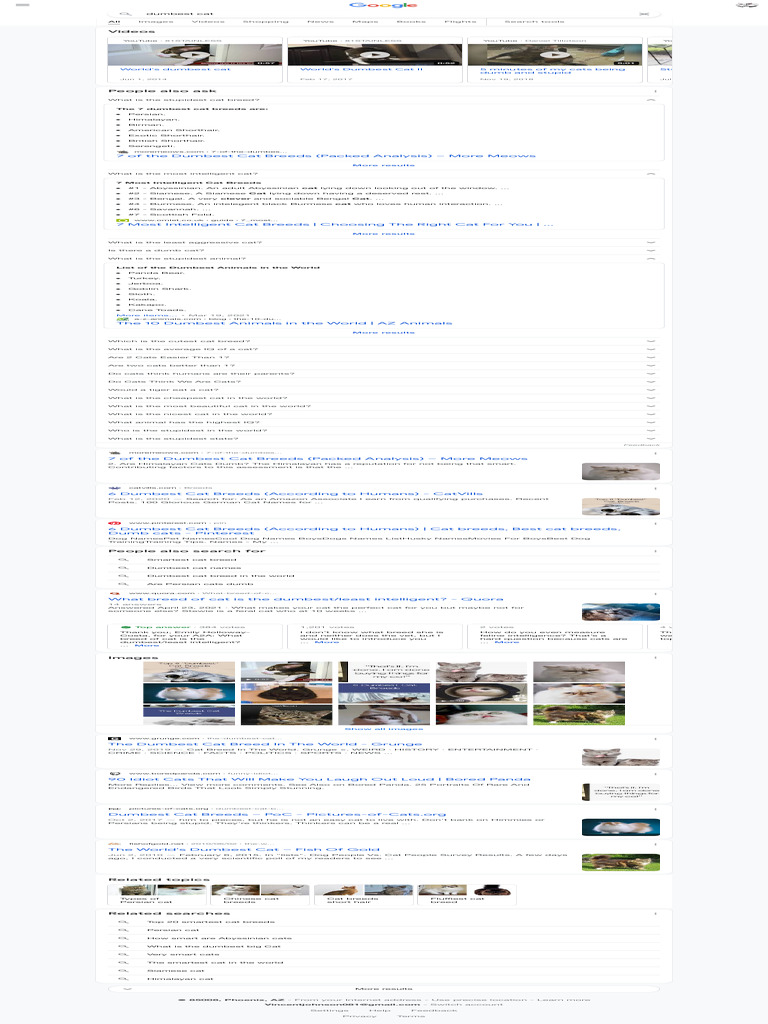The height and width of the screenshot is (1024, 768).
Task: Click the search magnifier icon in search bar
Action: point(125,13)
